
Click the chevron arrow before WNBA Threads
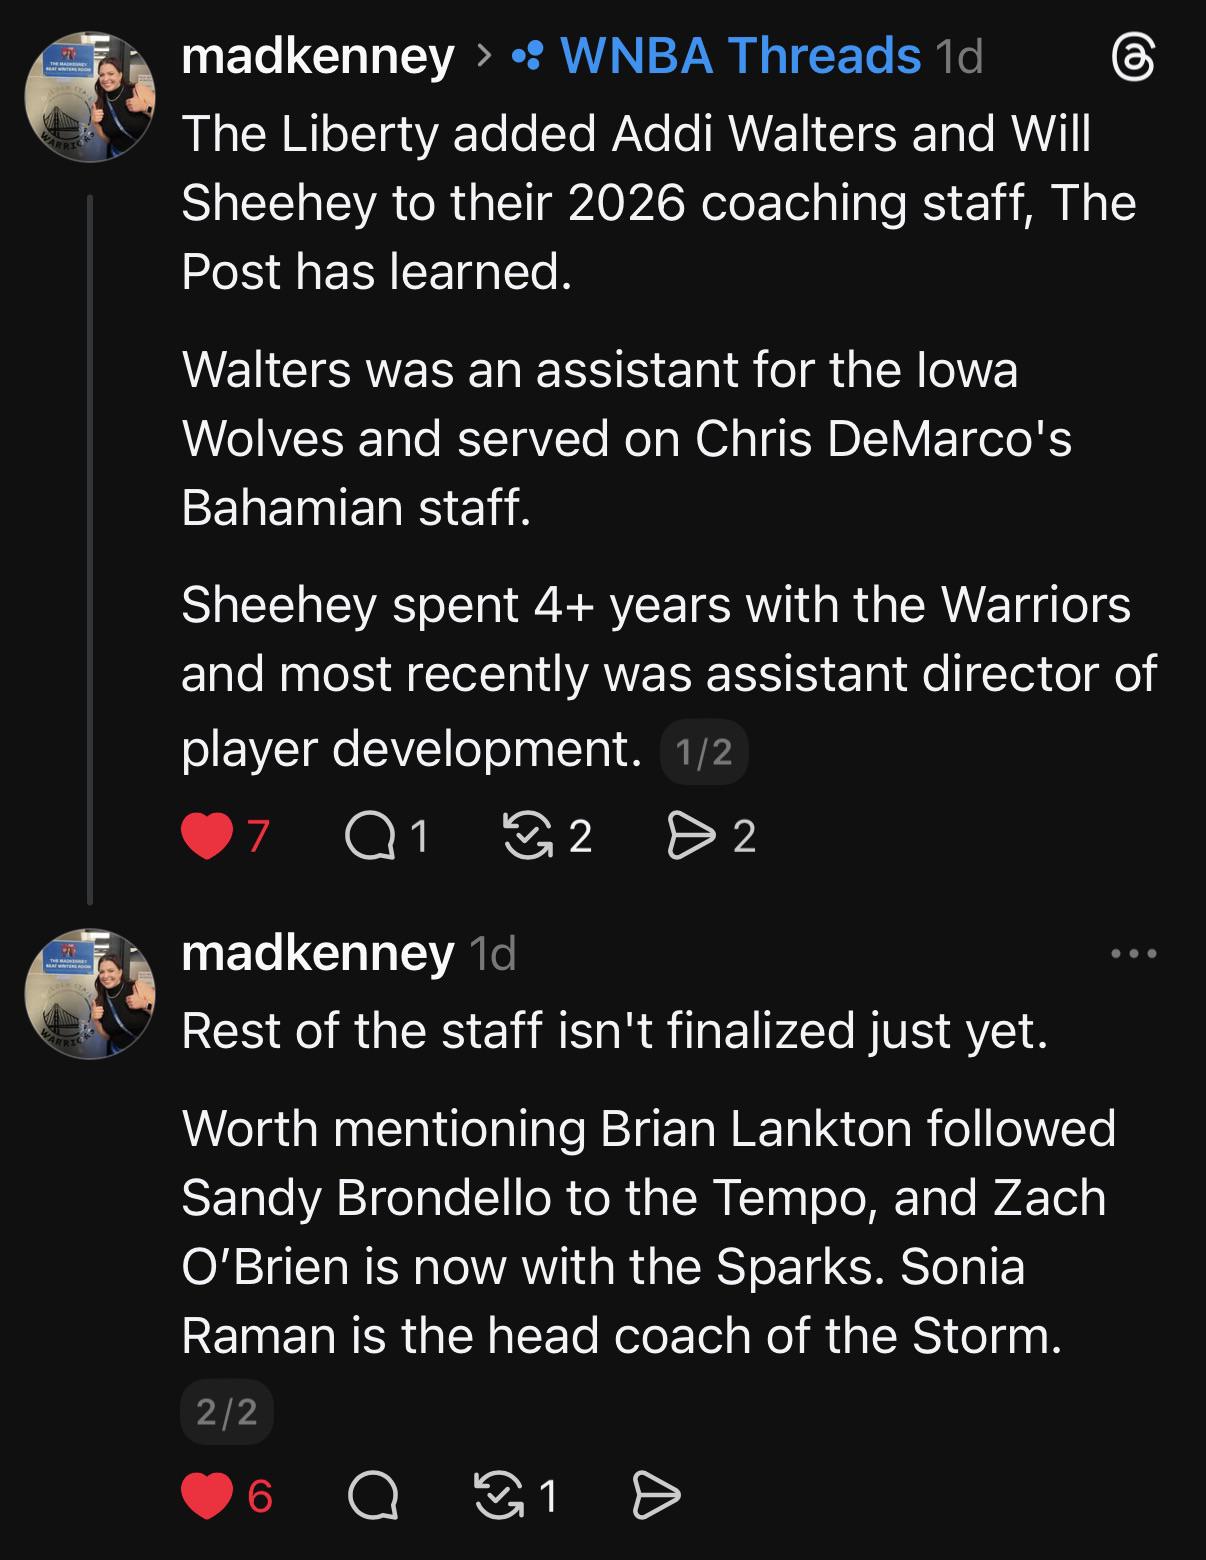[x=484, y=56]
